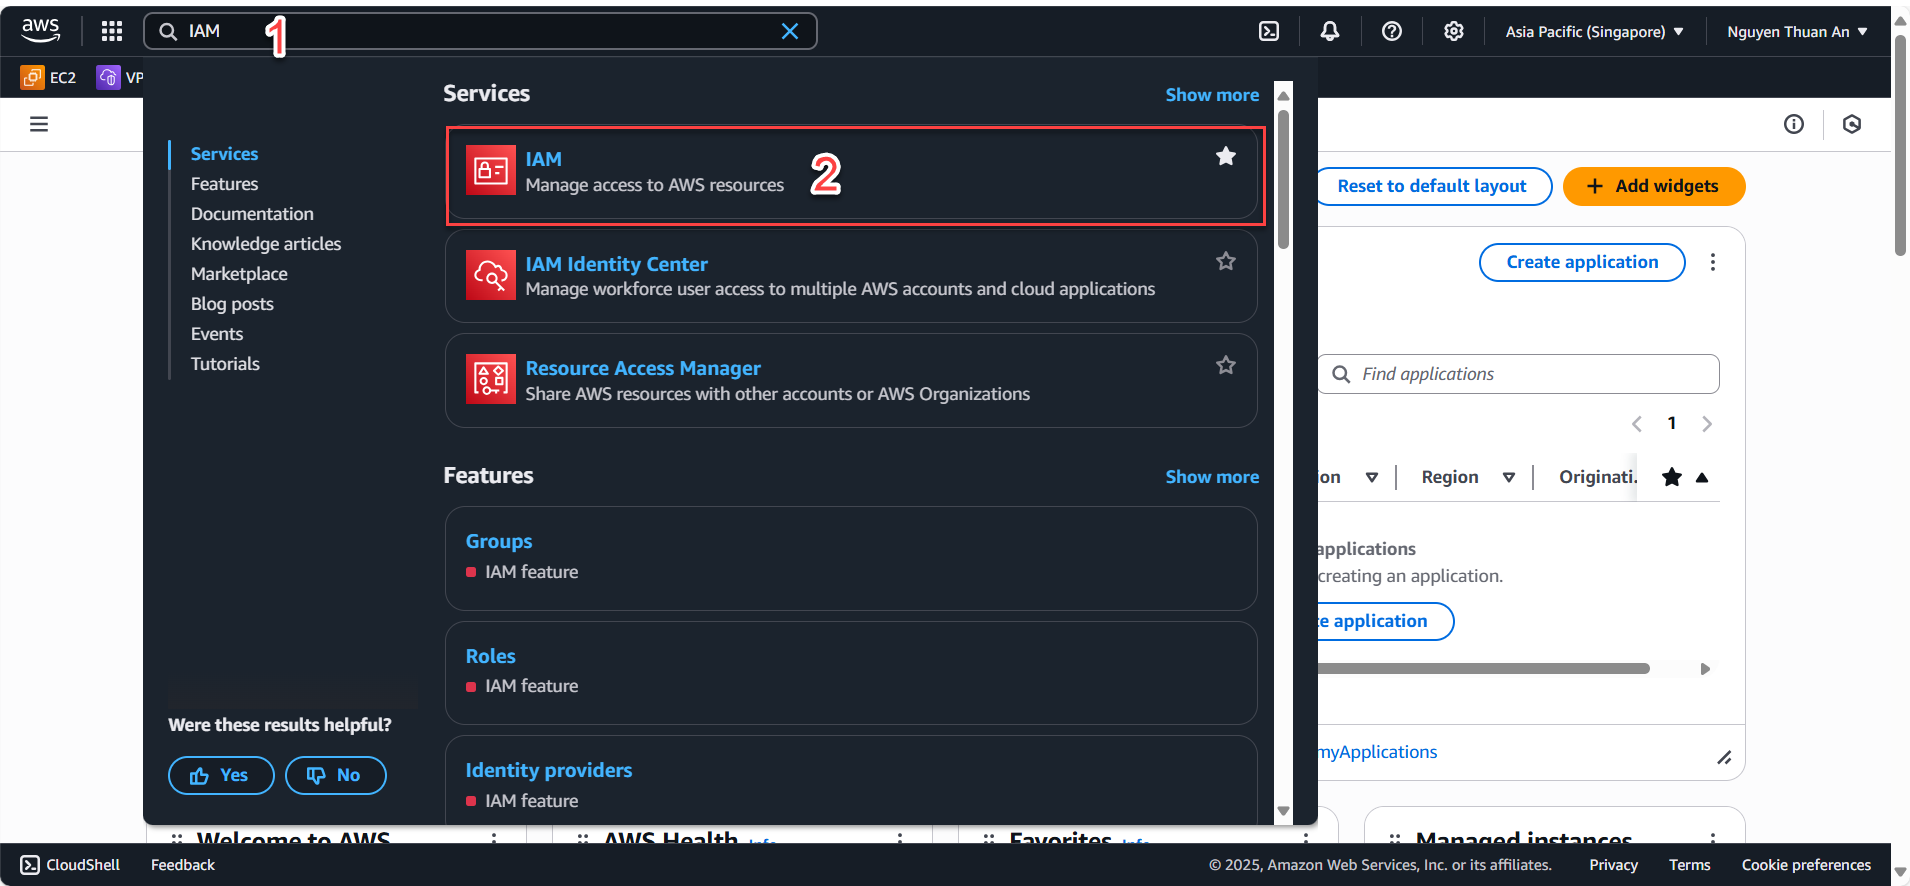Select Events search category
The height and width of the screenshot is (886, 1910).
[217, 333]
